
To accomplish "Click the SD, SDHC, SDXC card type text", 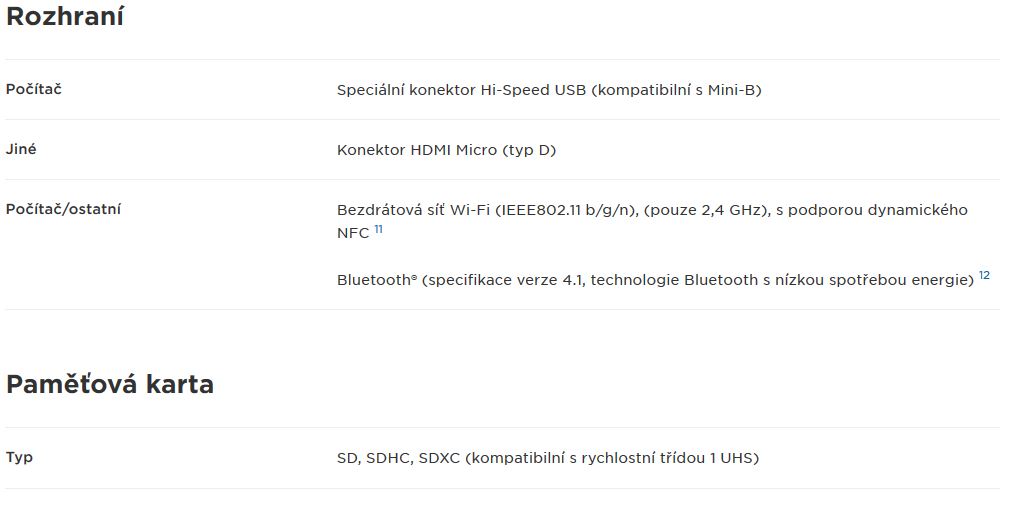I will [x=398, y=458].
